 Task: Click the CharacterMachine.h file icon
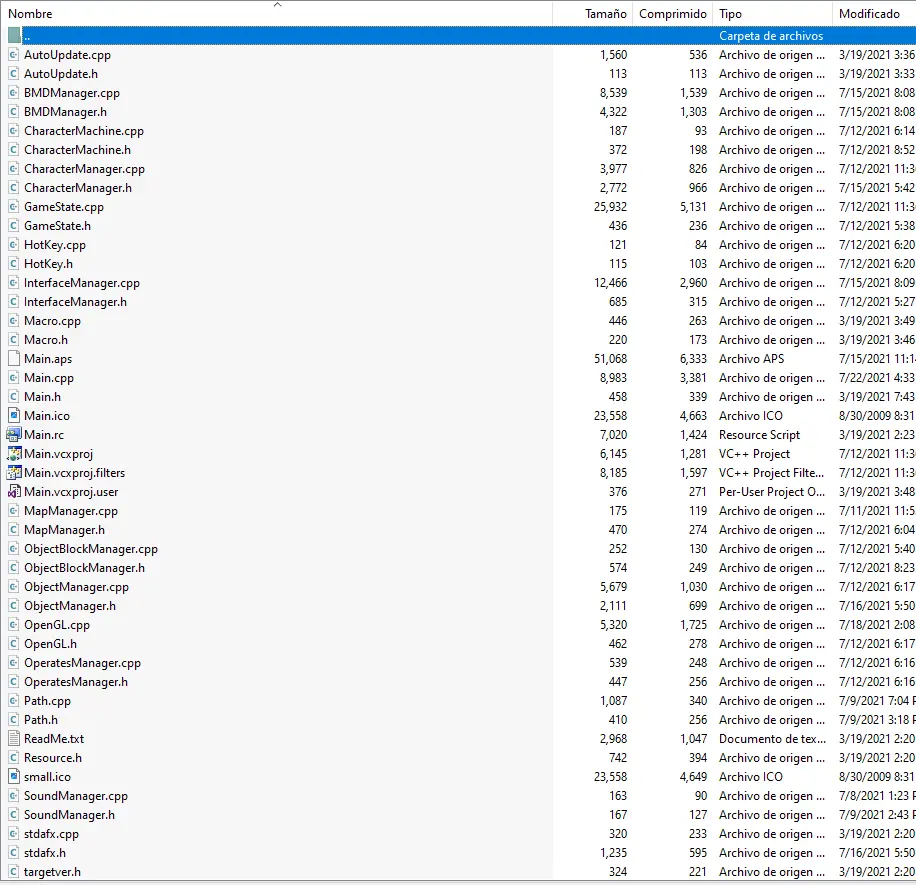point(14,150)
